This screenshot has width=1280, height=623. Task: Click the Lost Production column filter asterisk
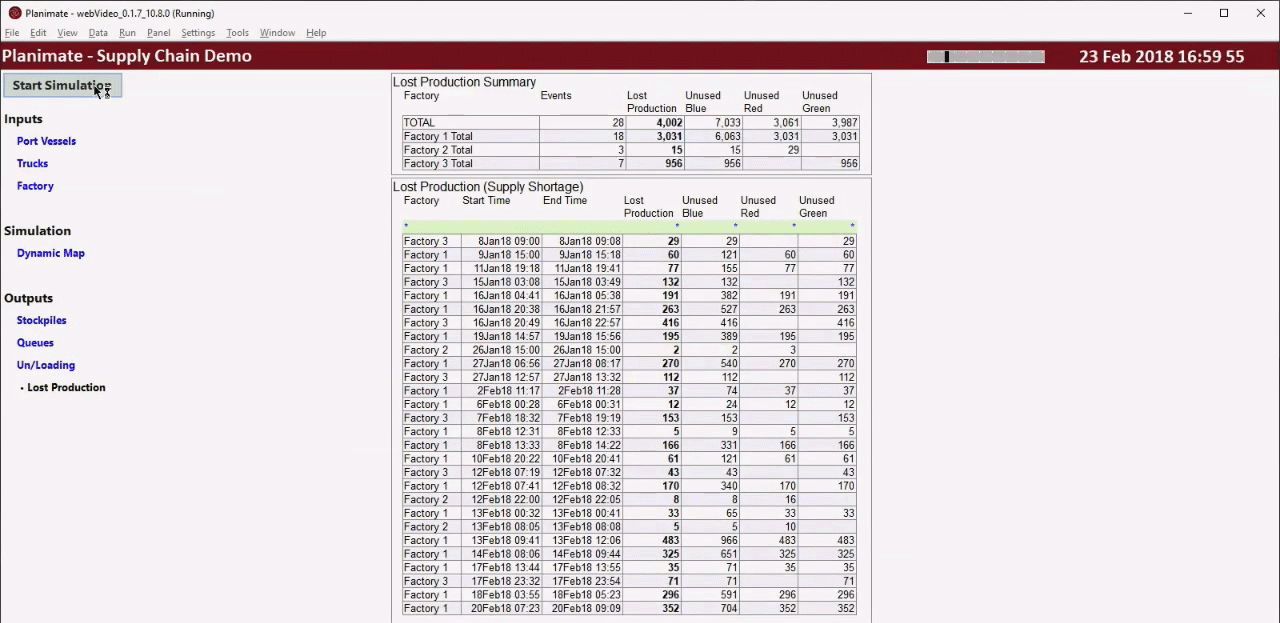(676, 227)
